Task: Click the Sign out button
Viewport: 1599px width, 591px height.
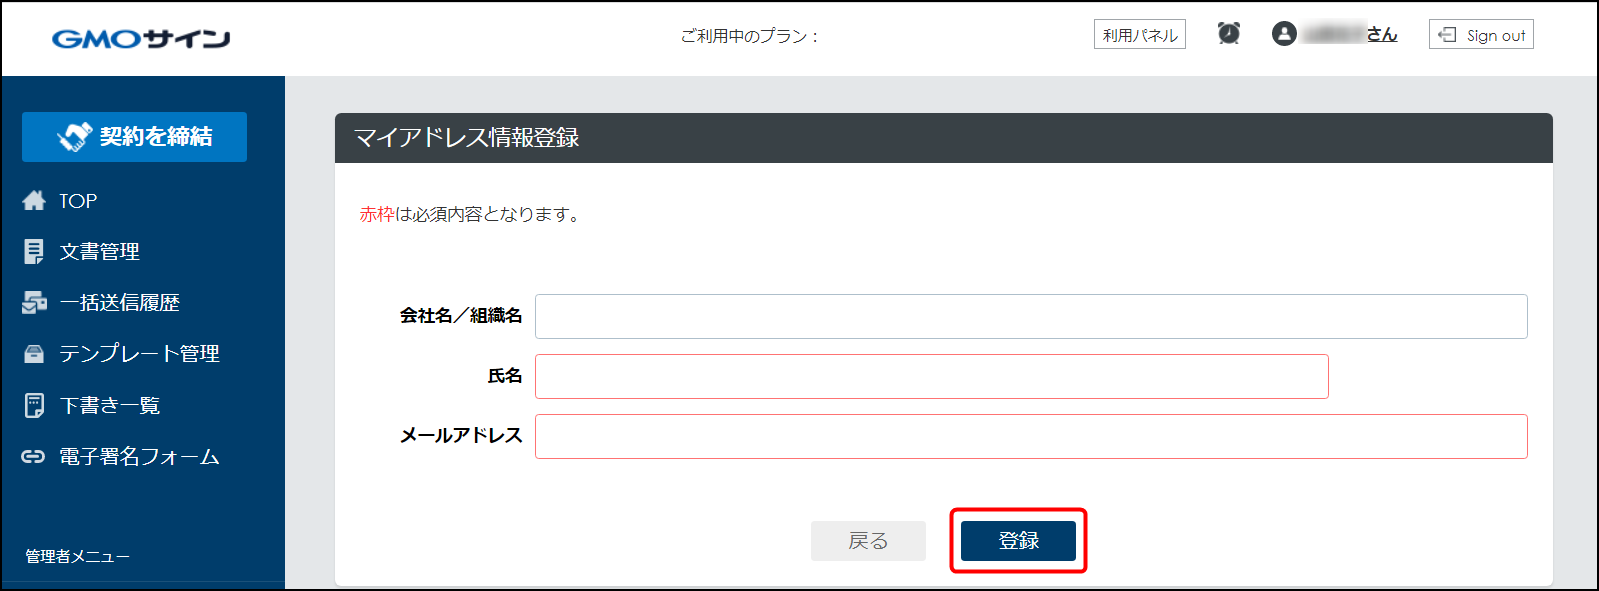Action: coord(1481,35)
